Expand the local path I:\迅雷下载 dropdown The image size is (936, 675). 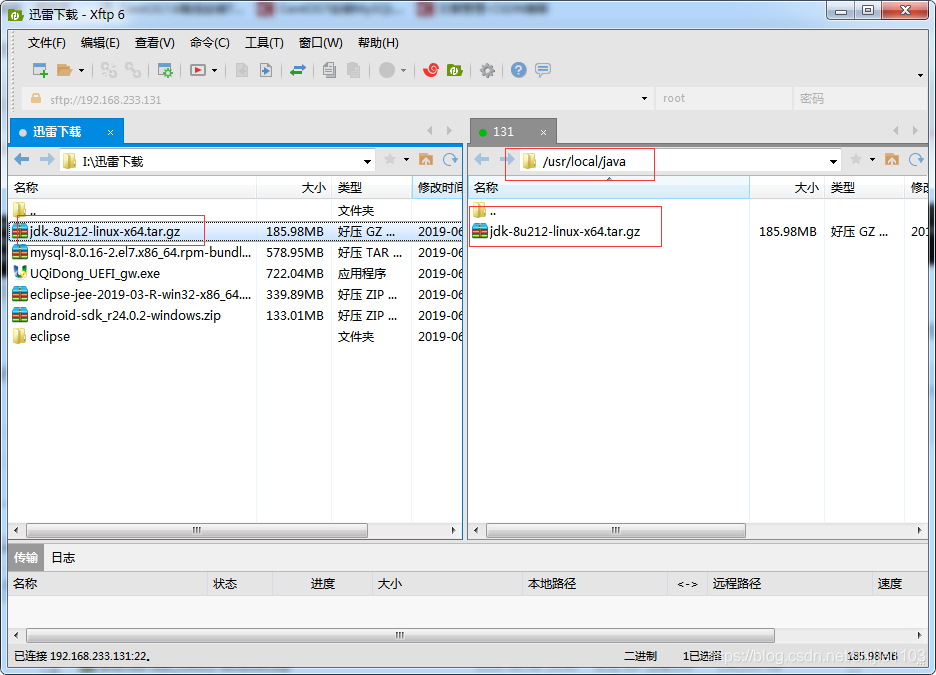point(367,162)
